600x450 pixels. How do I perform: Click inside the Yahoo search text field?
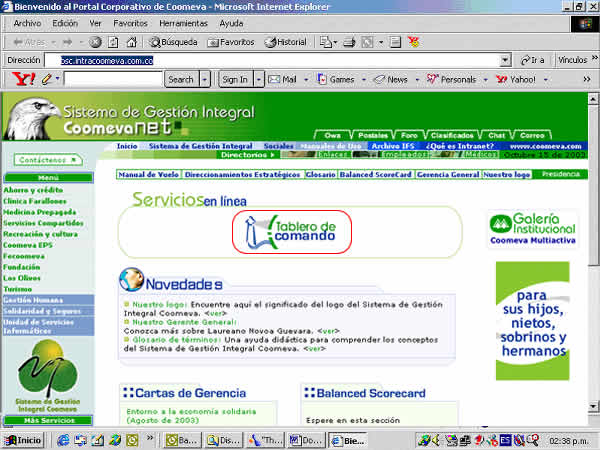(112, 79)
